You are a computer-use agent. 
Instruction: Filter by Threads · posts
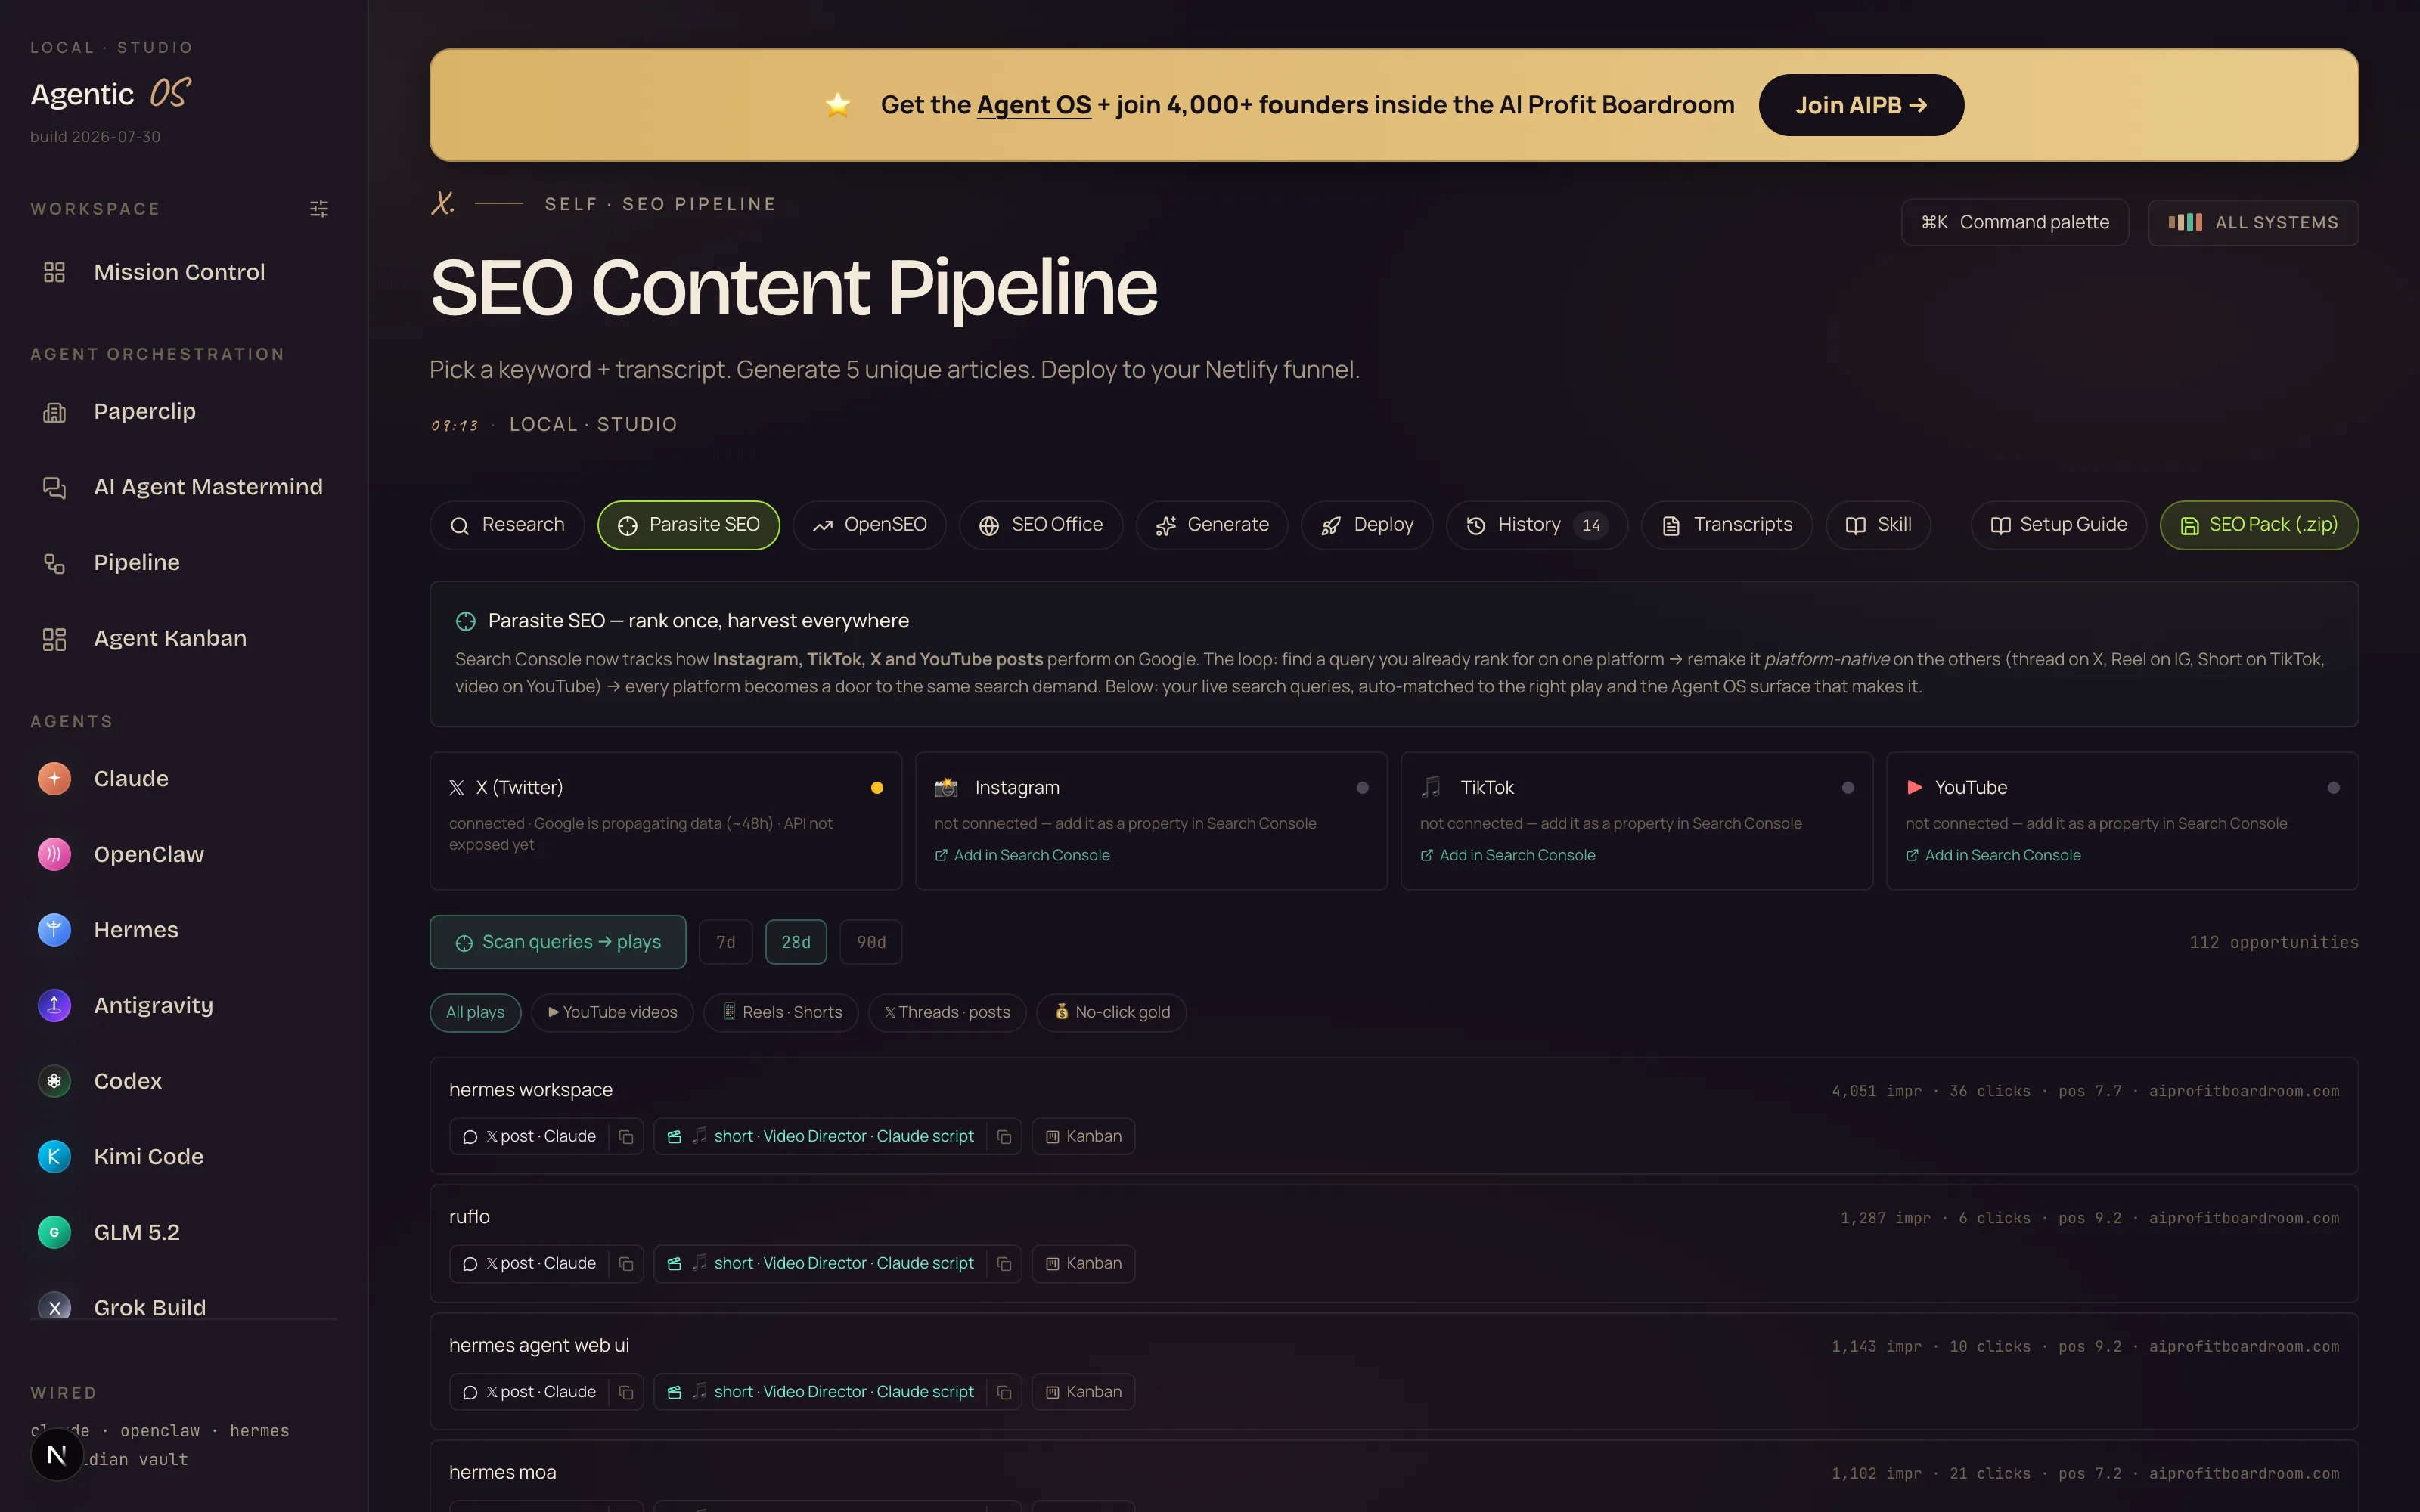[947, 1012]
